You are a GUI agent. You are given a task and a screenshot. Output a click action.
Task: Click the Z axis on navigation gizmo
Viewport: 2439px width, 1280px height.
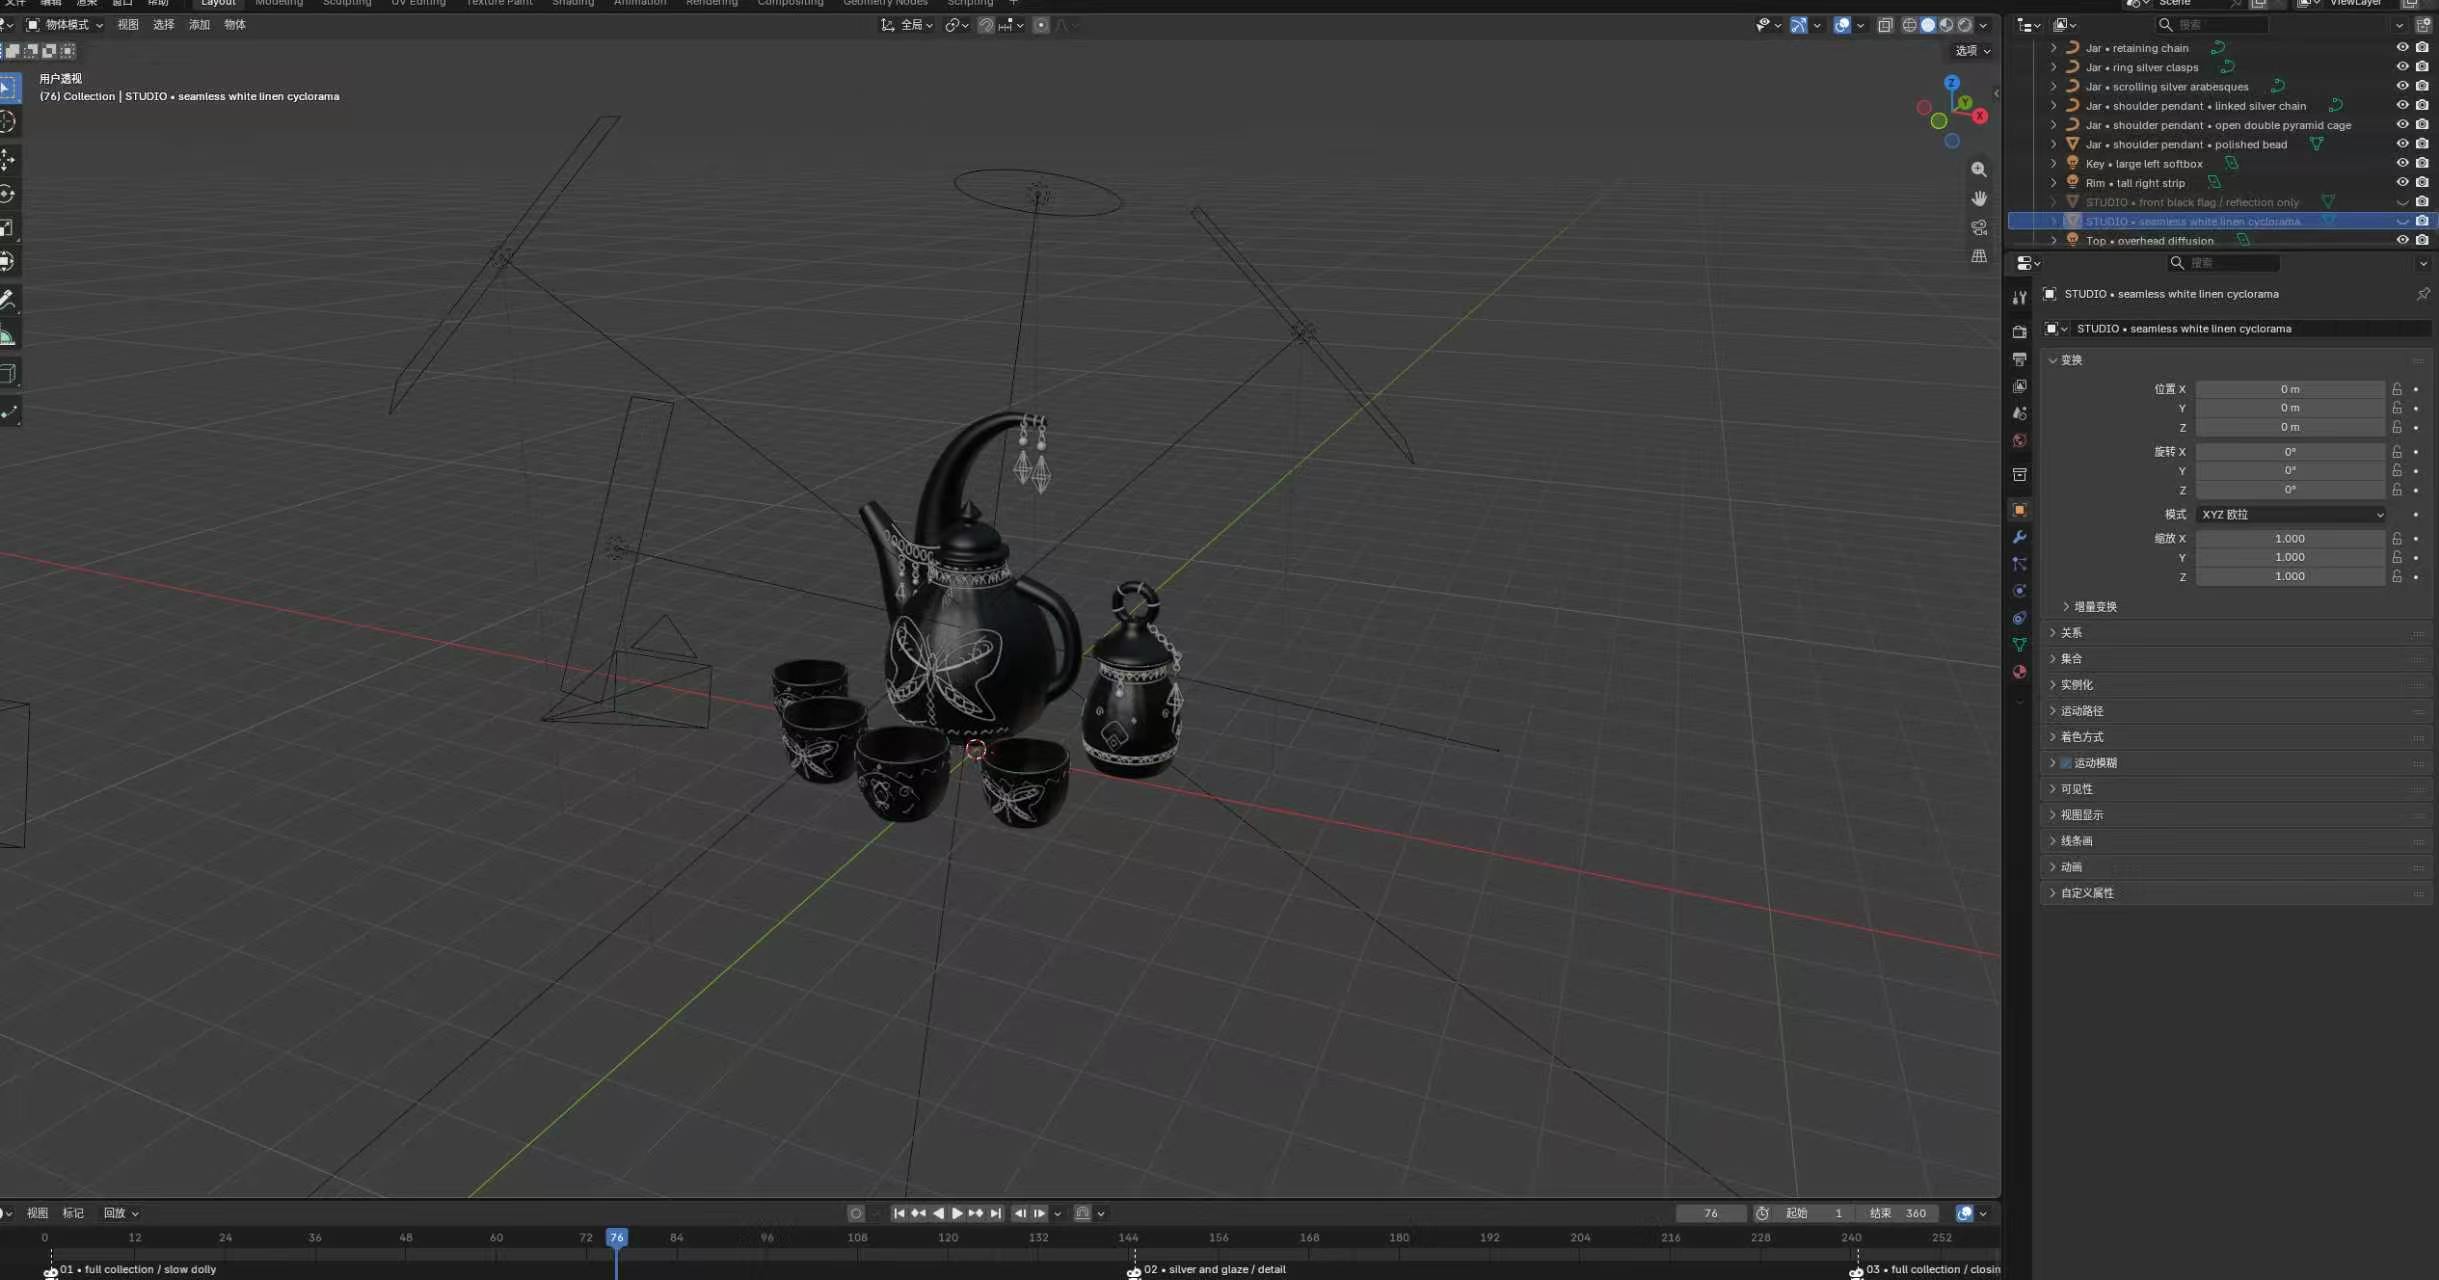point(1952,83)
